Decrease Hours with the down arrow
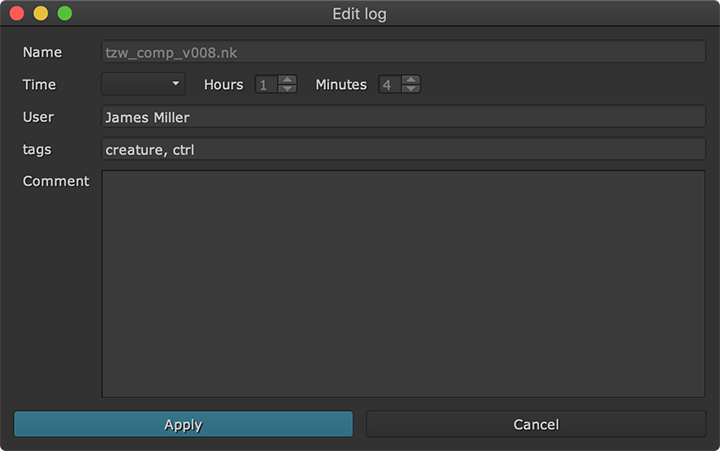The image size is (720, 451). click(x=288, y=90)
